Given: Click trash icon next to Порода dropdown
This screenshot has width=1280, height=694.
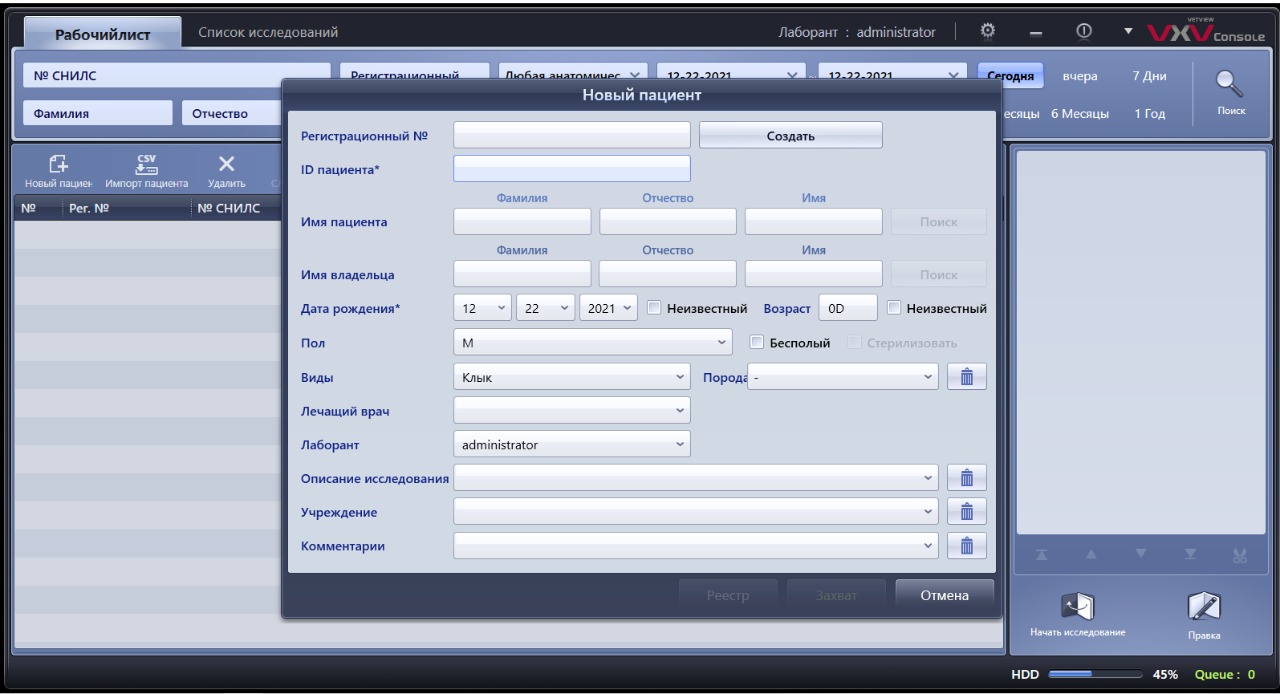Looking at the screenshot, I should coord(966,376).
